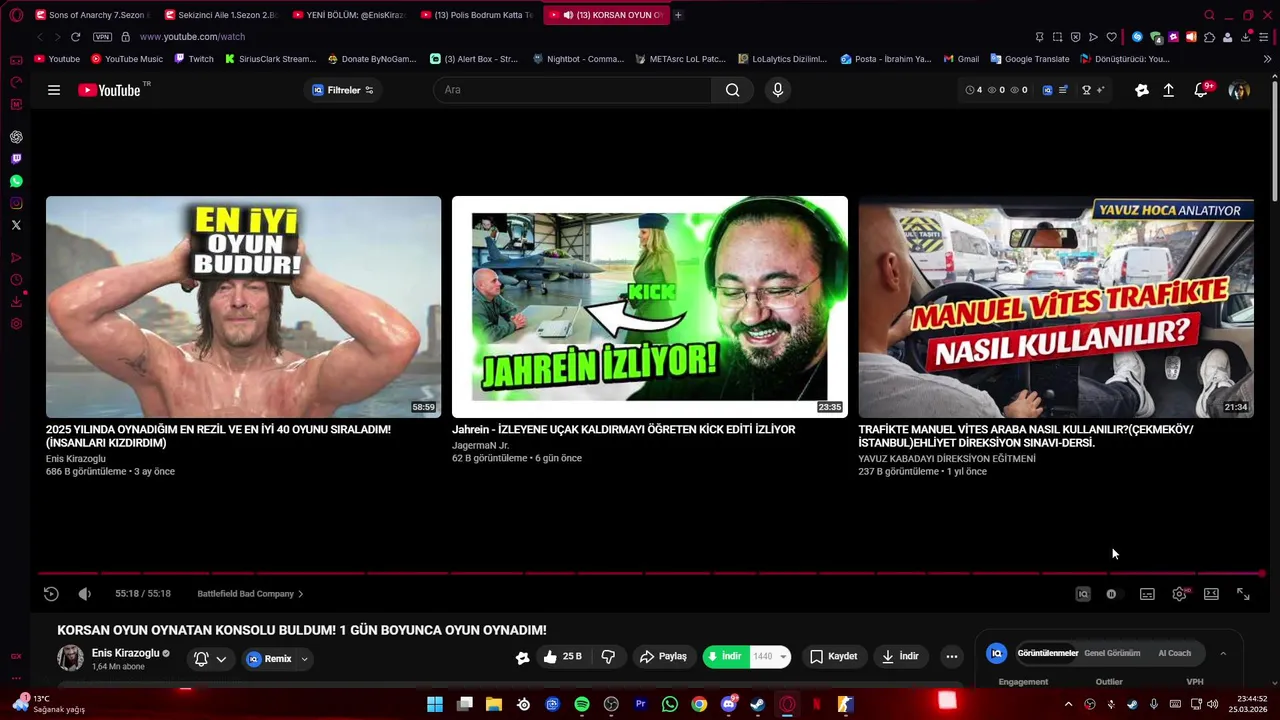The image size is (1280, 720).
Task: Open YouTube notifications bell
Action: tap(1201, 90)
